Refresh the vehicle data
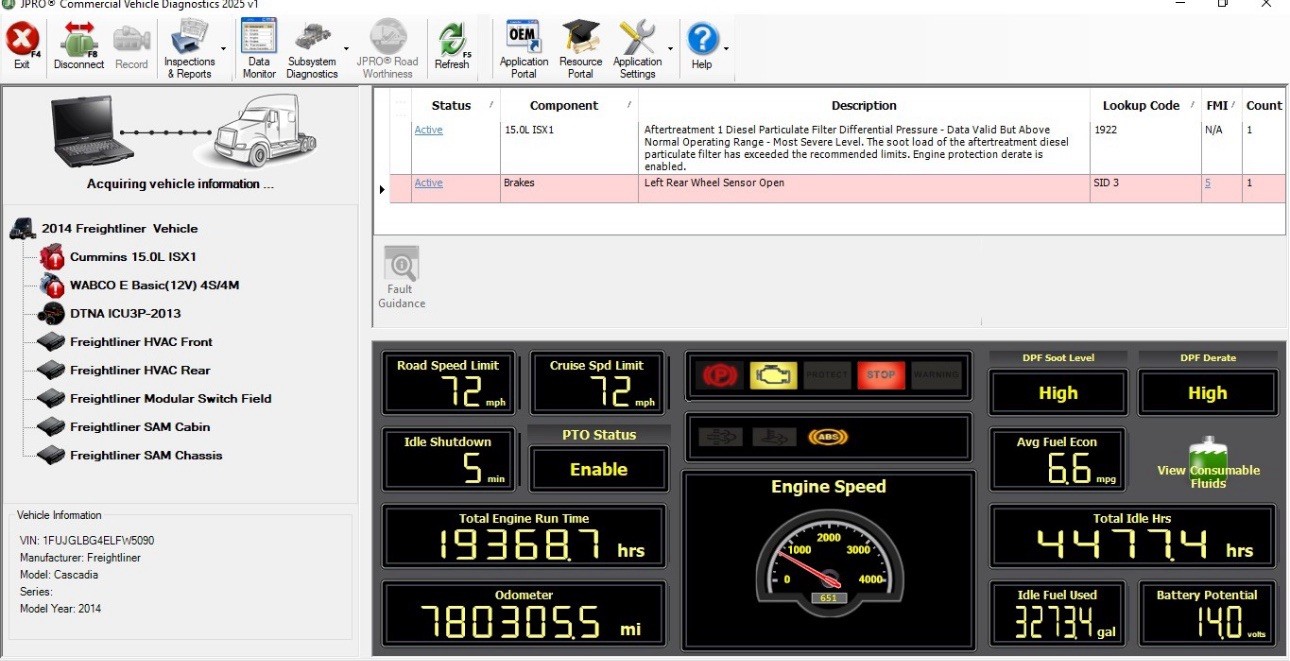Screen dimensions: 1290x661 point(451,47)
